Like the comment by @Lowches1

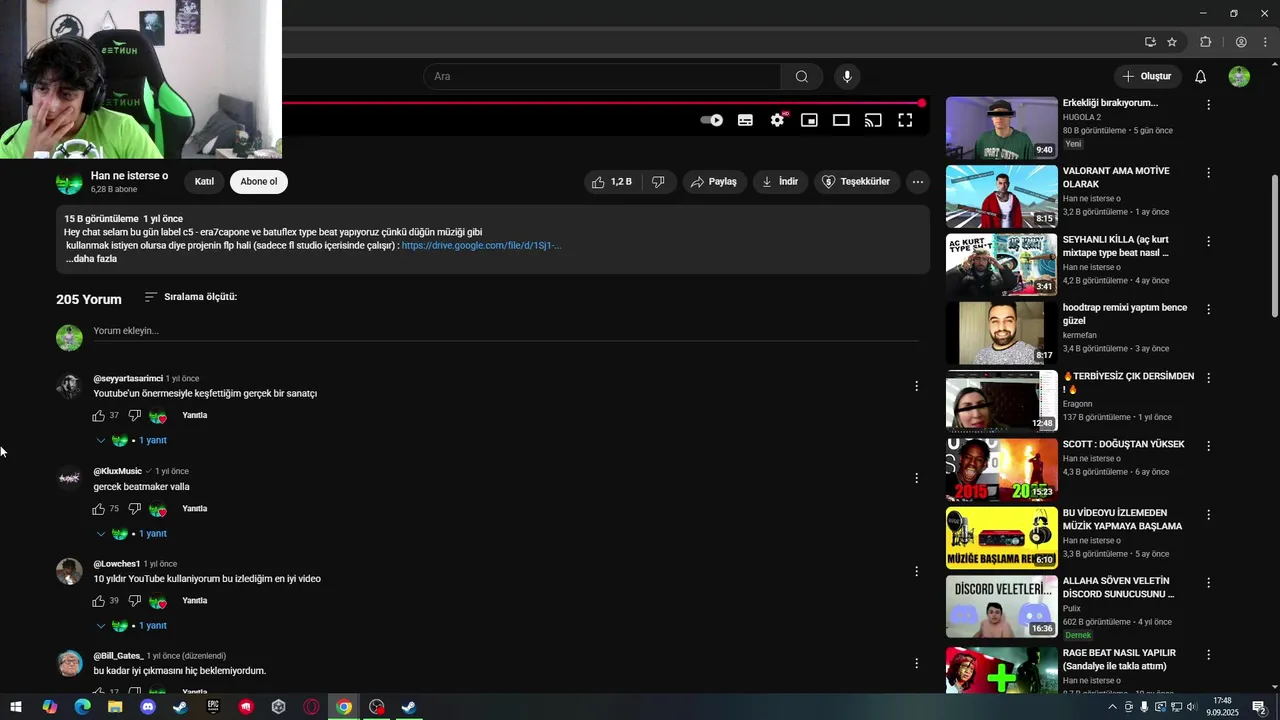point(99,601)
